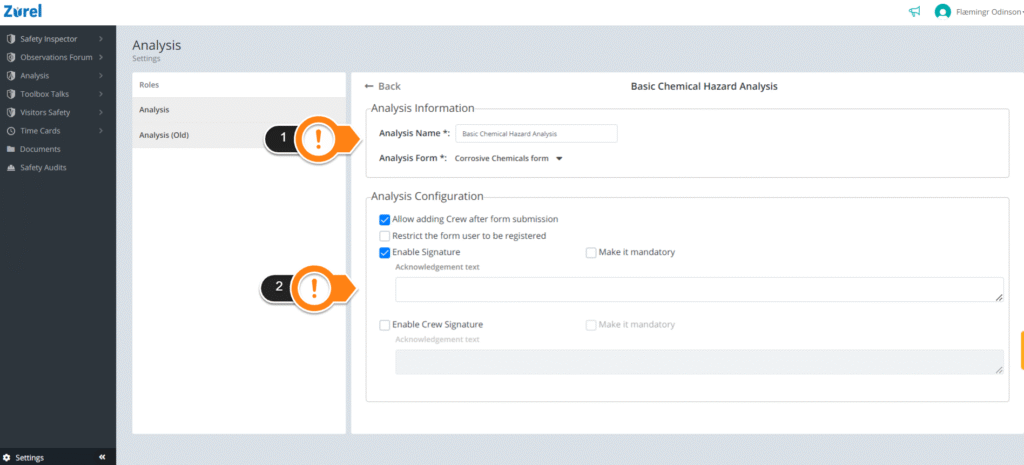Click the Analysis Name text field
This screenshot has width=1024, height=465.
click(536, 133)
